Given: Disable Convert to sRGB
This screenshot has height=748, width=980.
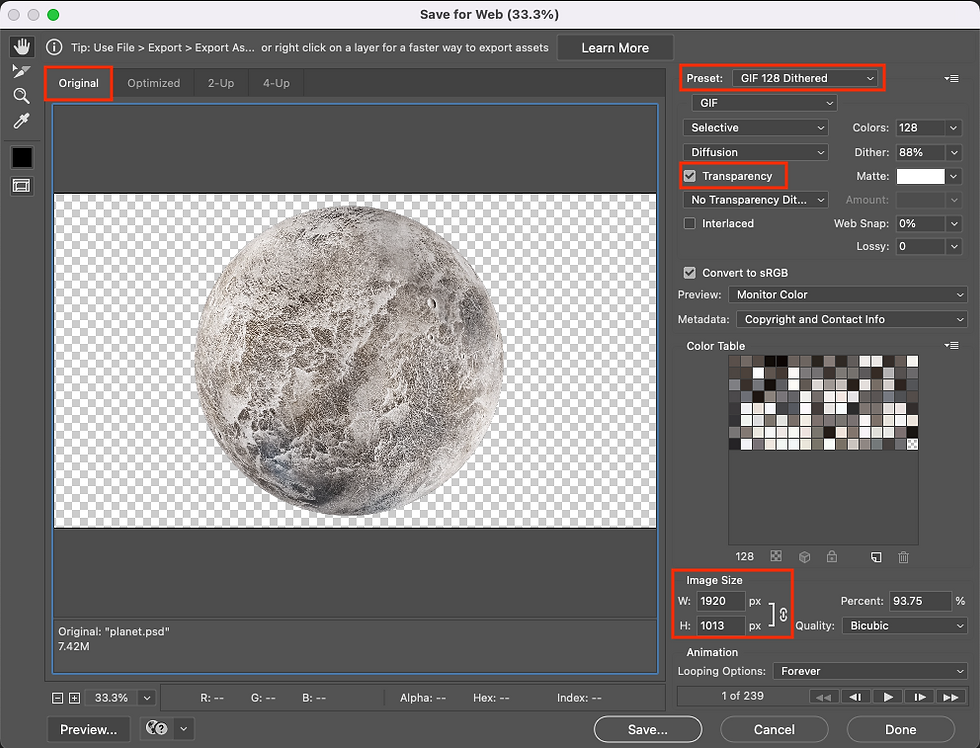Looking at the screenshot, I should [689, 272].
